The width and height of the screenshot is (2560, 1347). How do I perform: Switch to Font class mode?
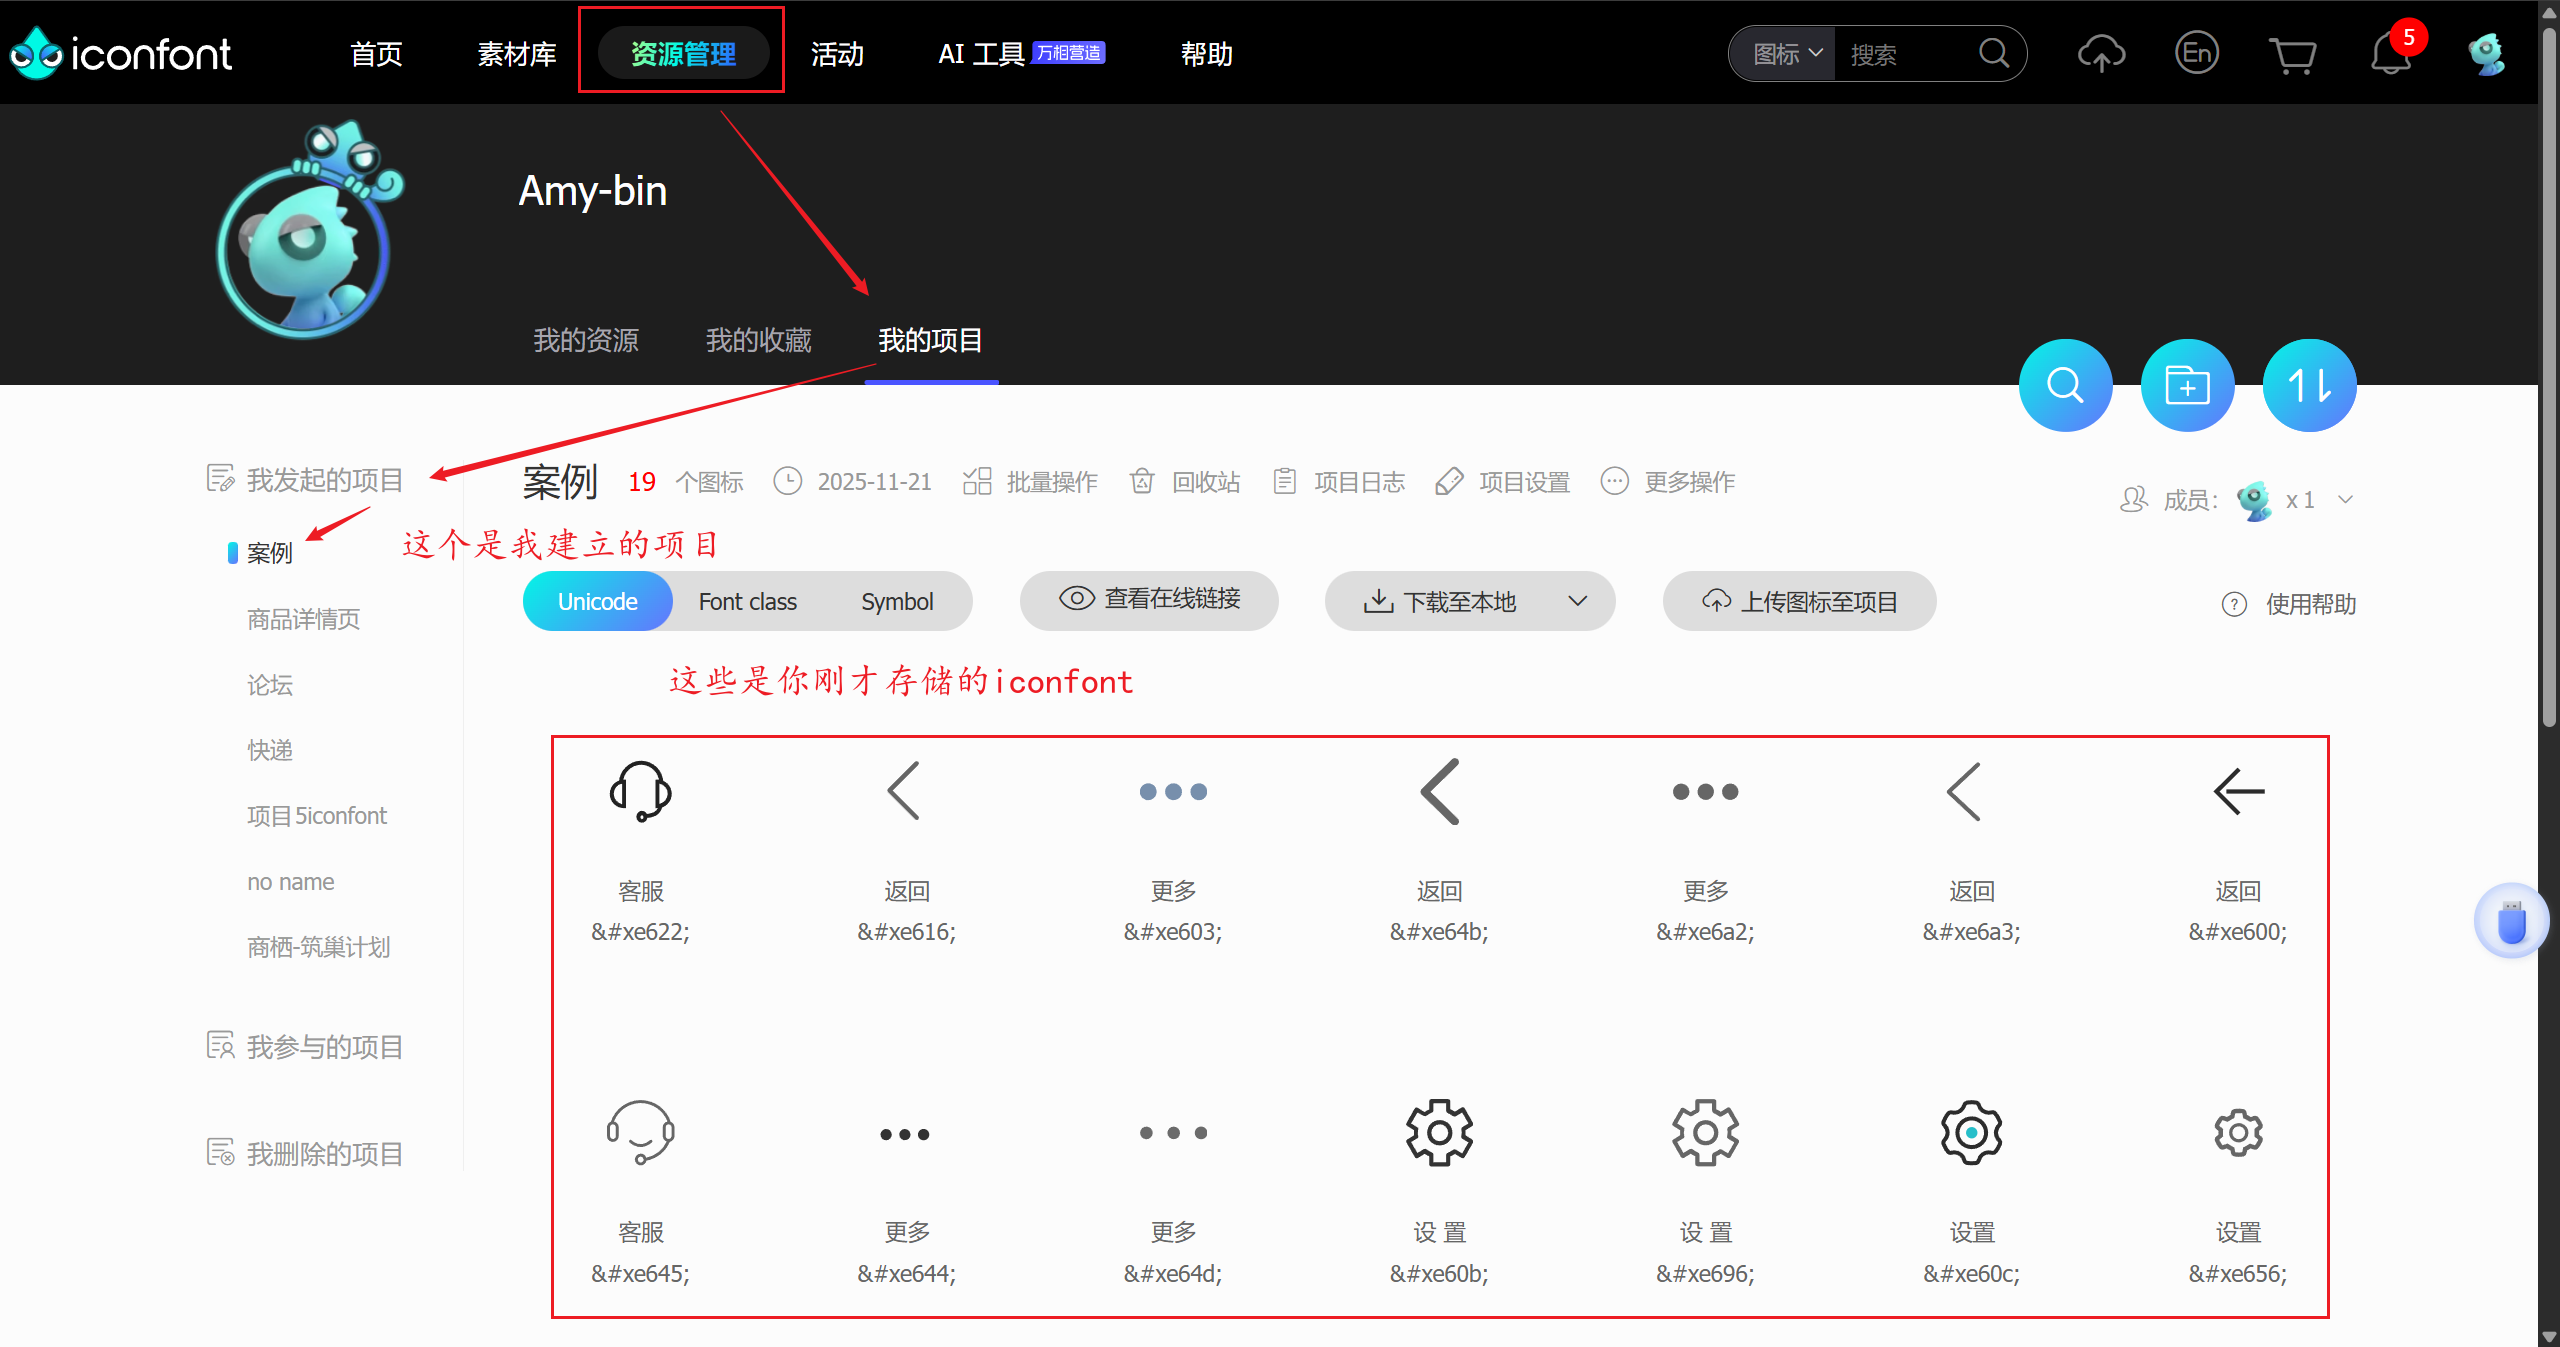(747, 601)
